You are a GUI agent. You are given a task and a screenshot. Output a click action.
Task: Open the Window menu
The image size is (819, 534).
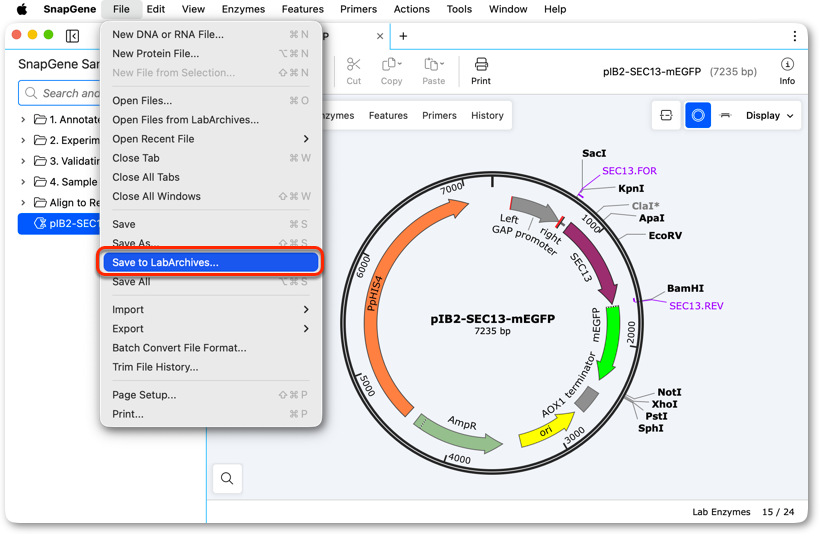point(508,9)
